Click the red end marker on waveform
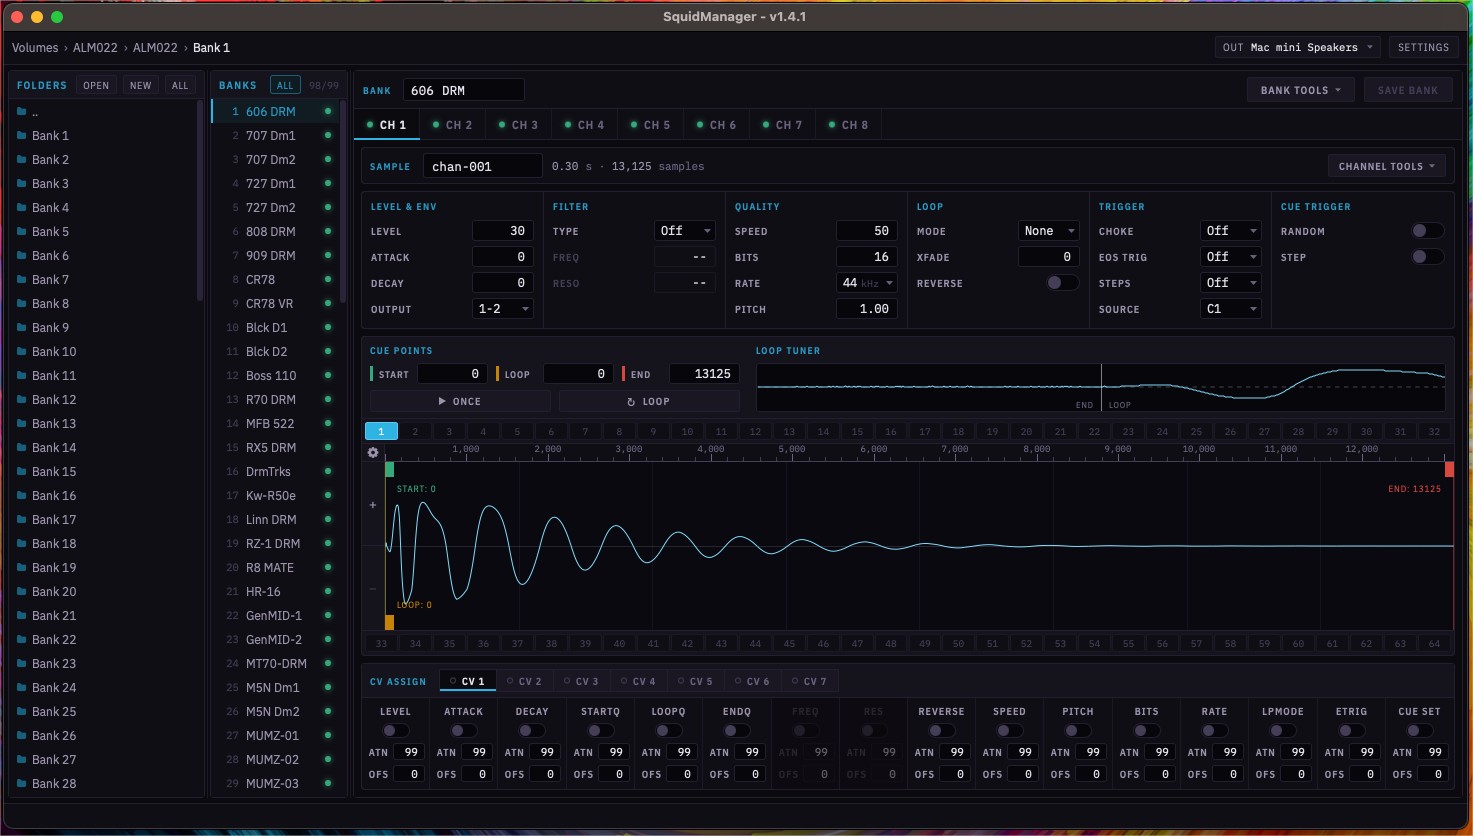Viewport: 1473px width, 836px height. point(1449,469)
